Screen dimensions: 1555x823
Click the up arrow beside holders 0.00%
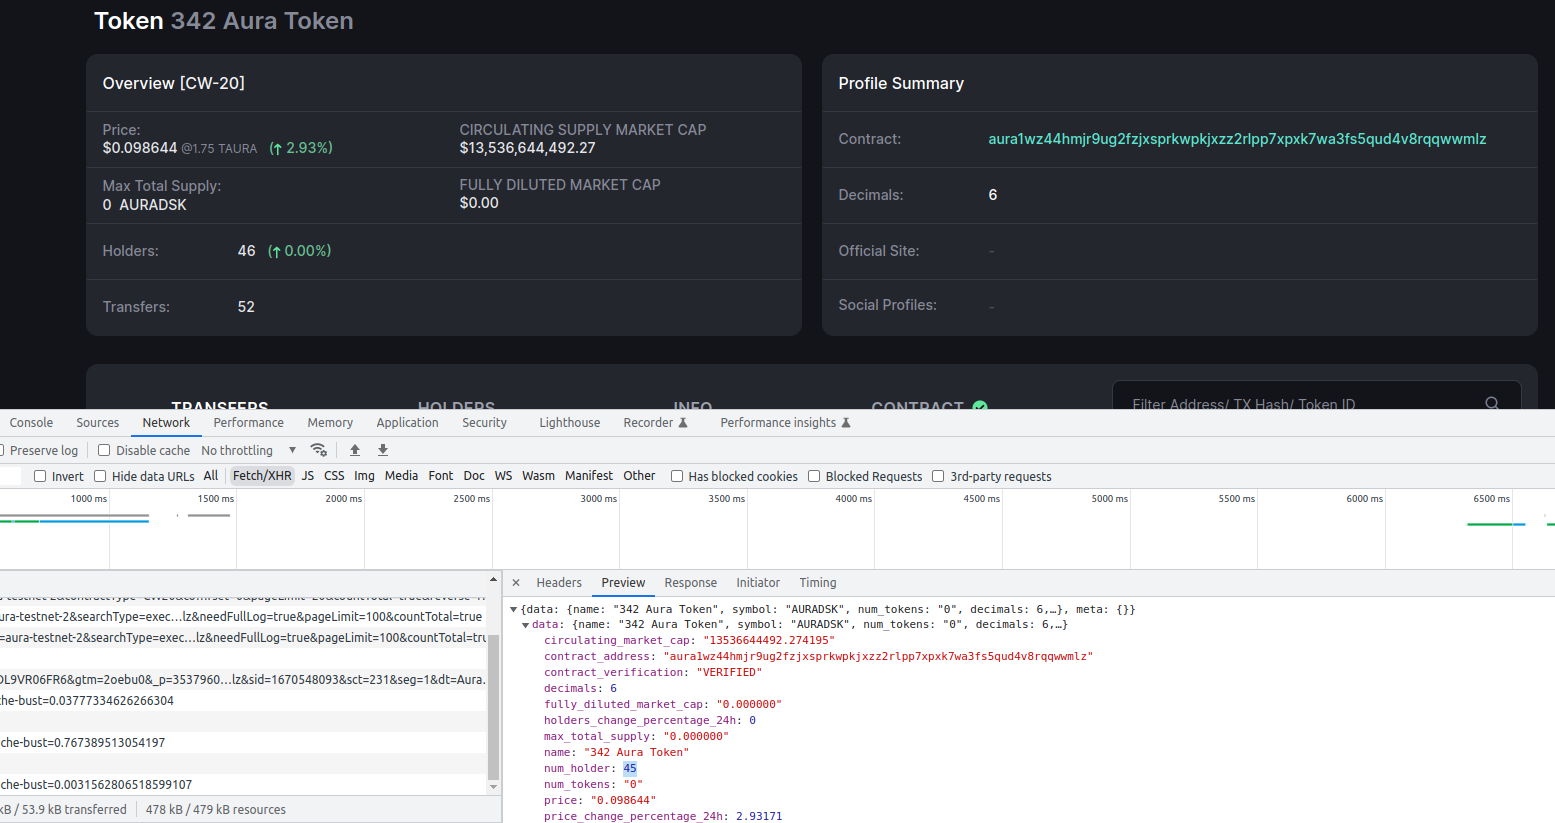coord(275,251)
